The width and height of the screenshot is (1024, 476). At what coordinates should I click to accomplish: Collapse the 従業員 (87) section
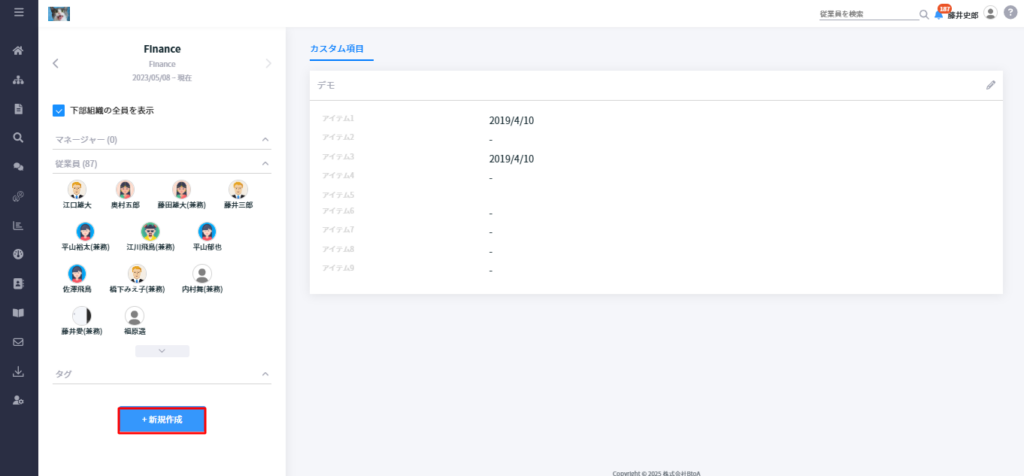point(265,163)
